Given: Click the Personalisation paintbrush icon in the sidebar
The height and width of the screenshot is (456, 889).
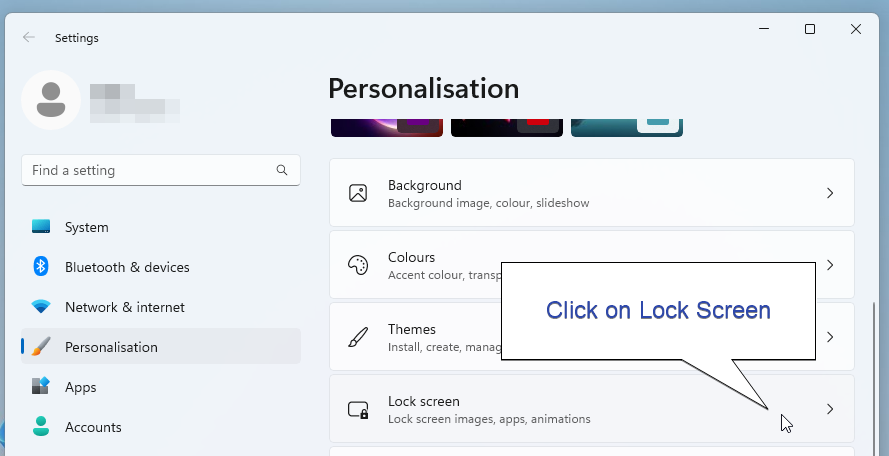Looking at the screenshot, I should pyautogui.click(x=41, y=347).
